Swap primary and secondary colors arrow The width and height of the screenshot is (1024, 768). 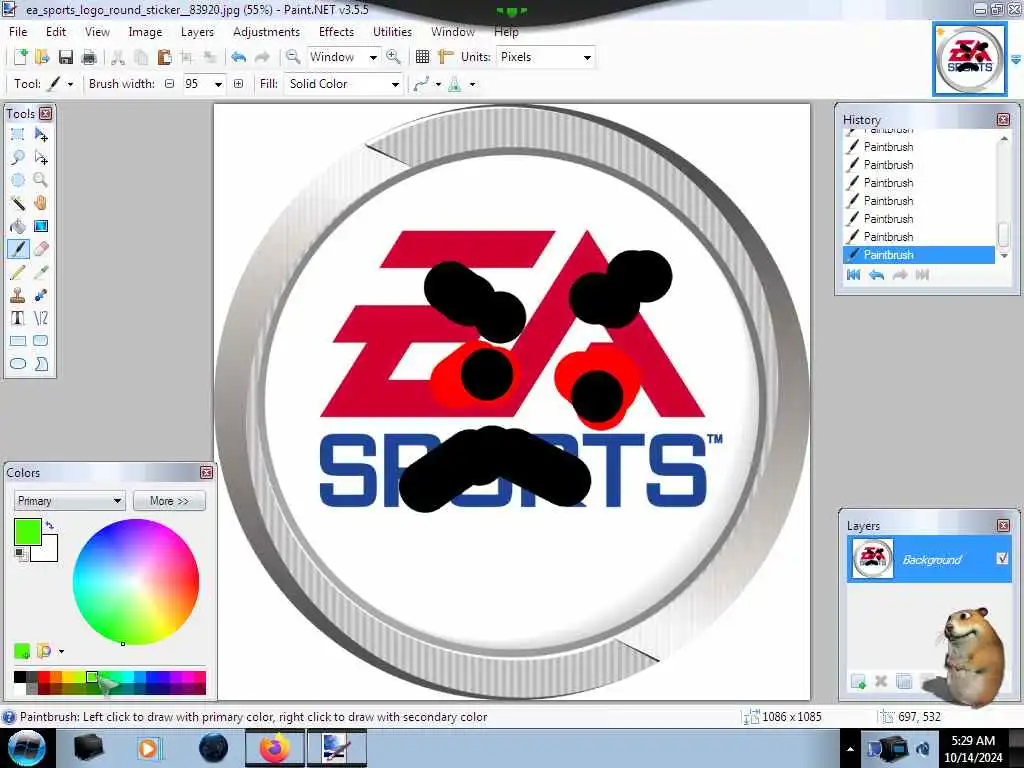(50, 525)
